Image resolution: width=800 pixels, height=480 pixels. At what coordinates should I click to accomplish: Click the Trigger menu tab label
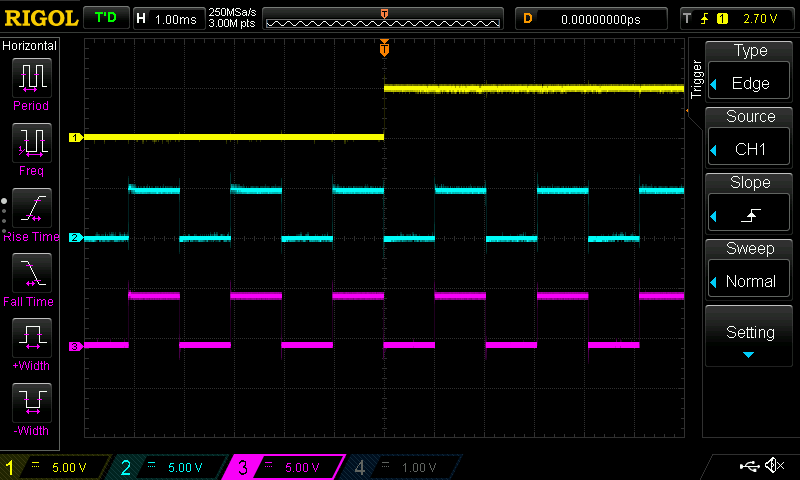(x=696, y=79)
